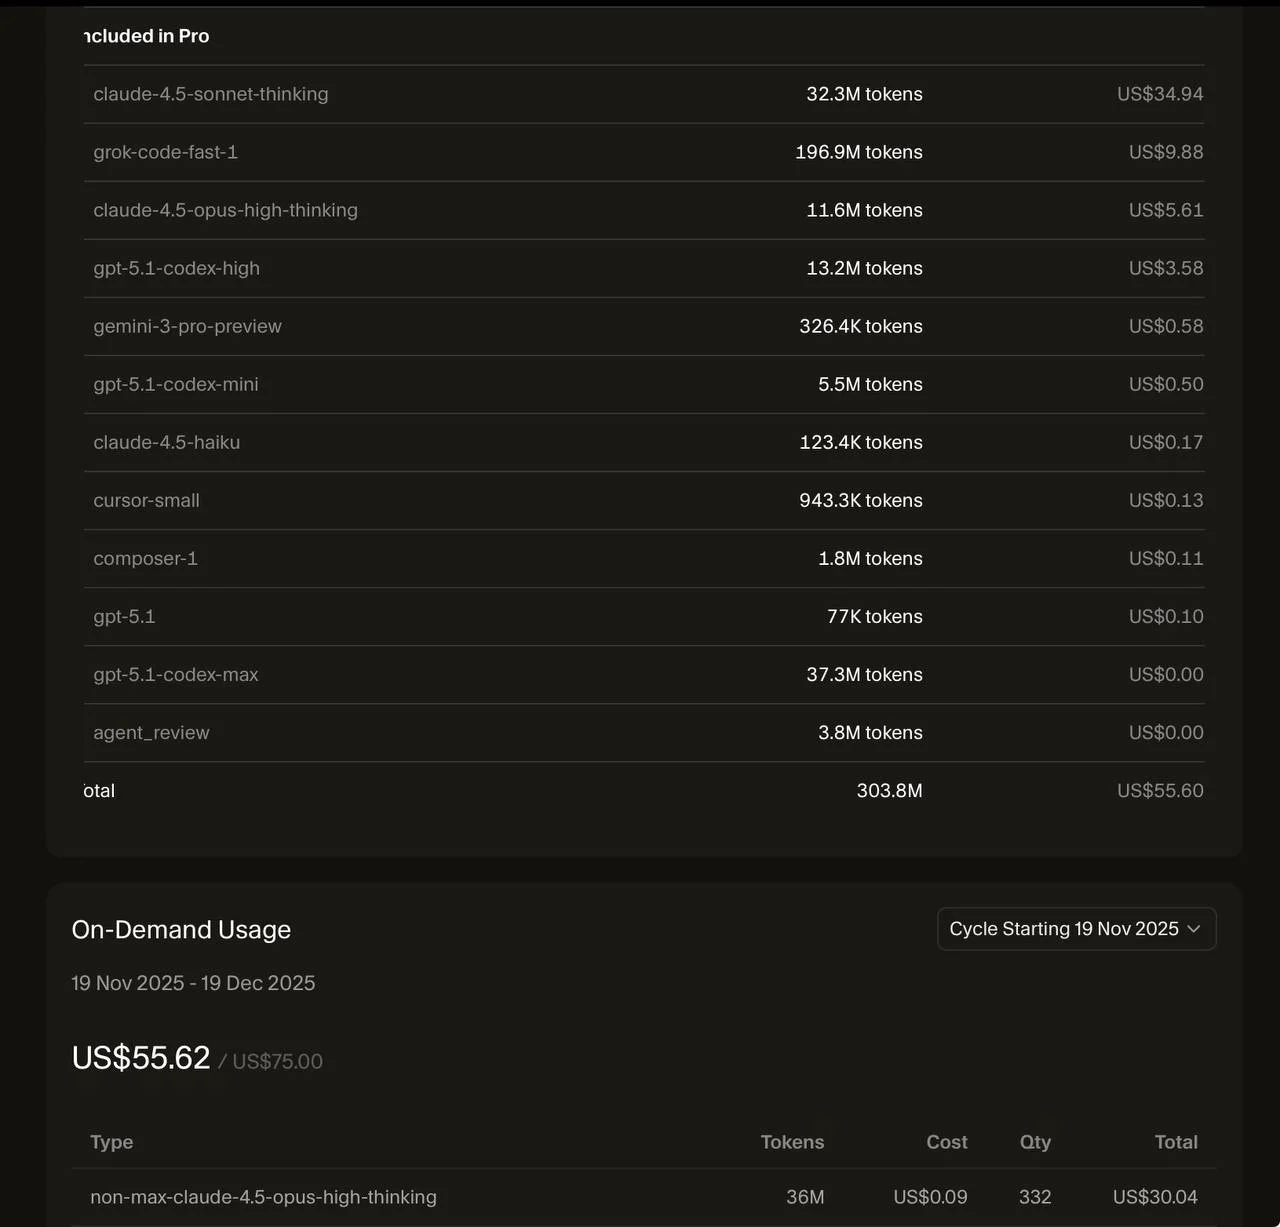Click the Total column header in On-Demand table
The height and width of the screenshot is (1227, 1280).
(x=1176, y=1142)
